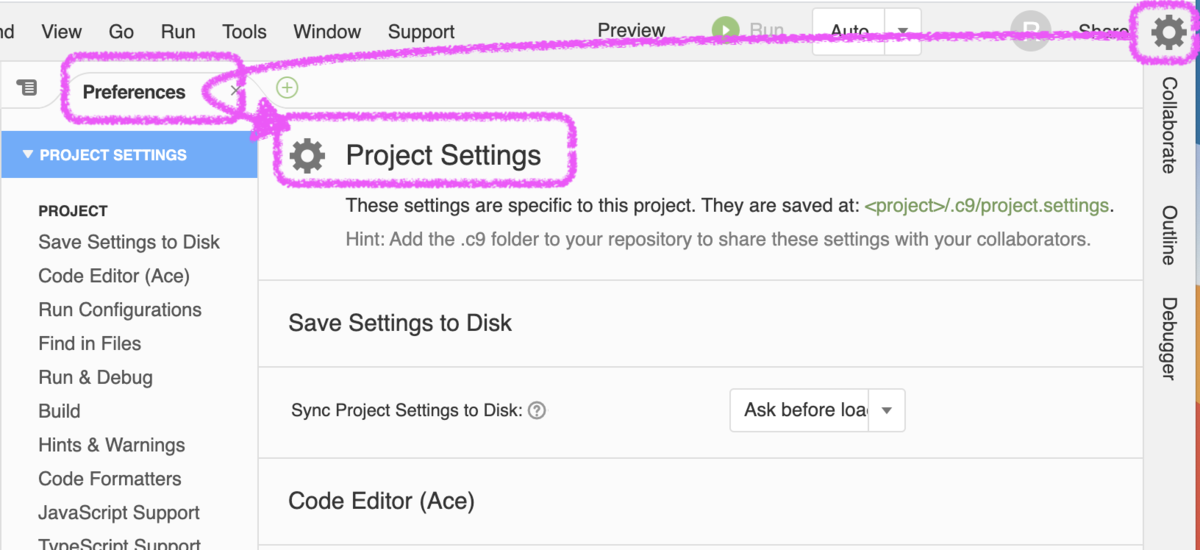Click the user avatar icon
The image size is (1200, 550).
point(1030,32)
